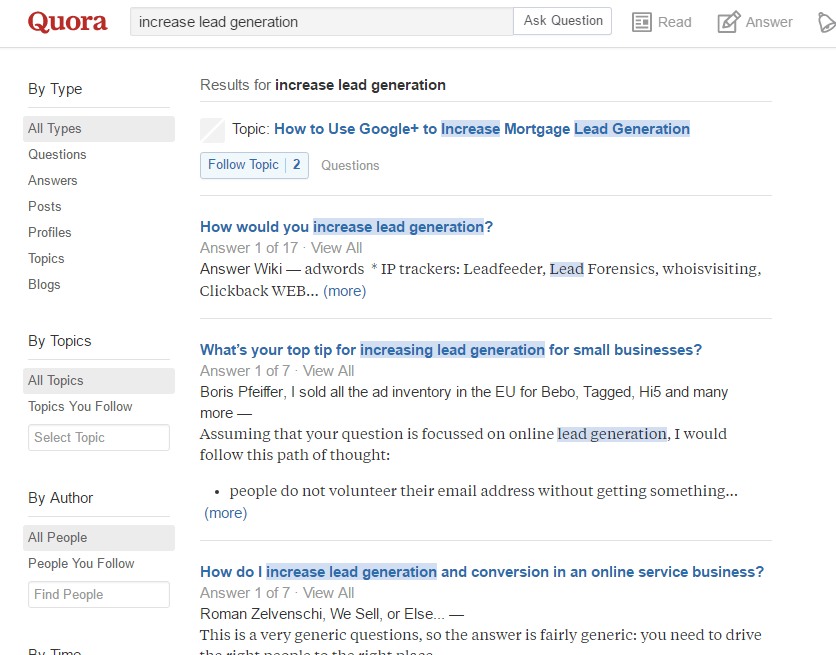Click the 'By Type' heading text
Viewport: 836px width, 655px height.
55,89
